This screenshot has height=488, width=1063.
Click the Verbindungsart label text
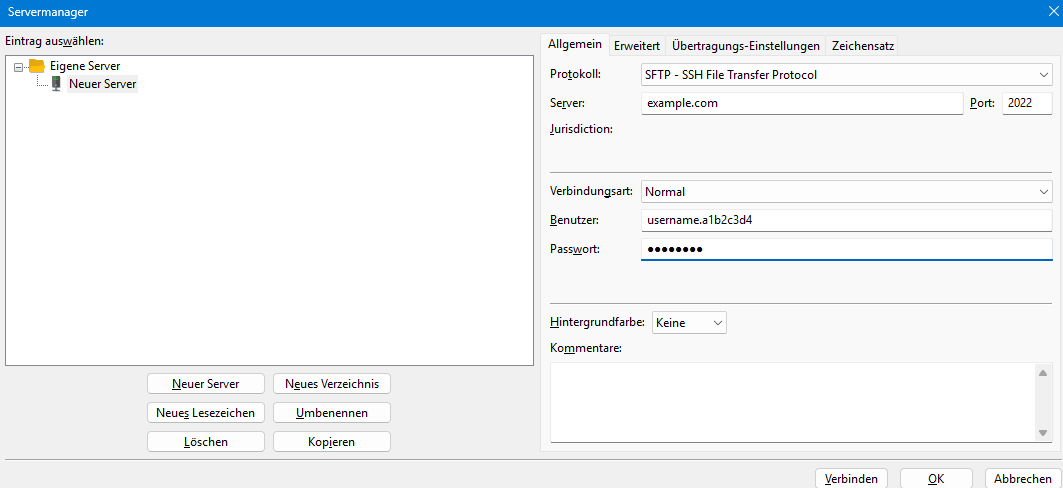(592, 190)
